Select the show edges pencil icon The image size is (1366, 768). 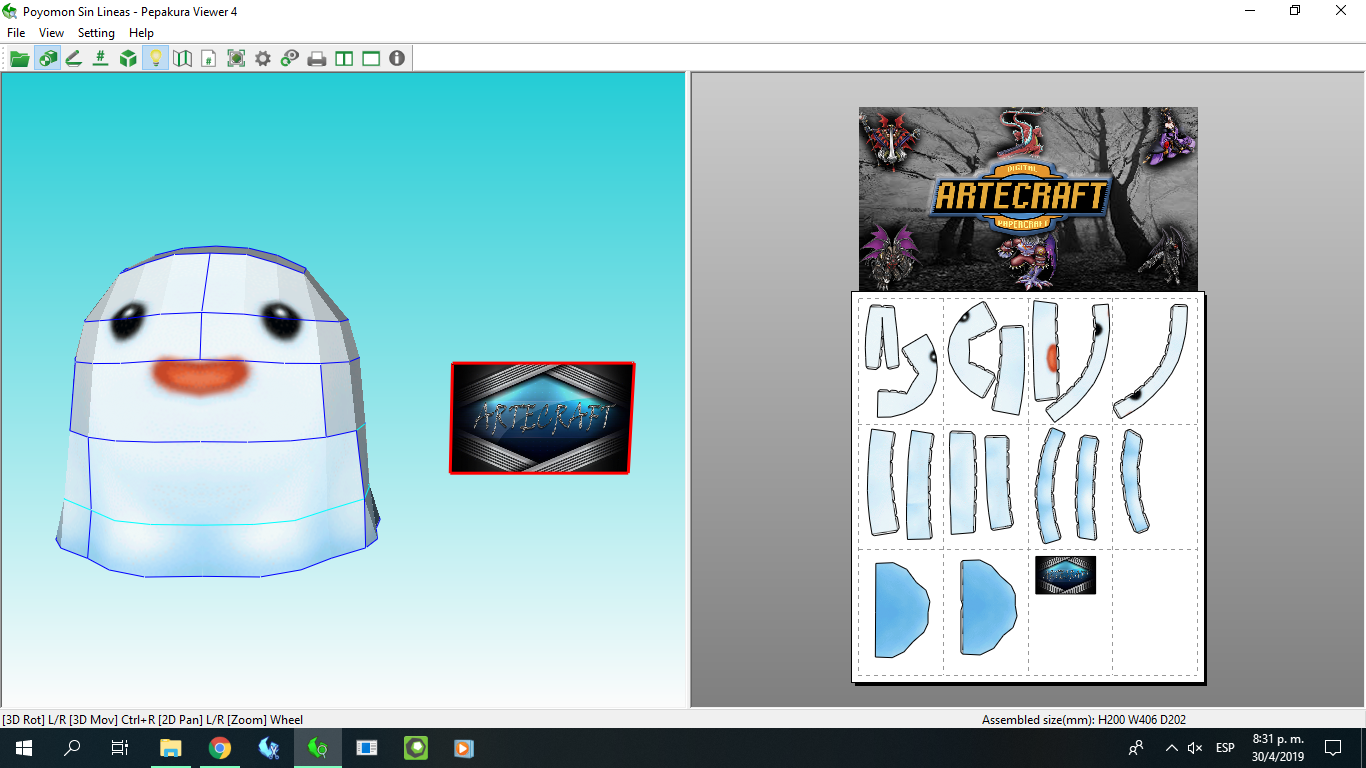[x=74, y=59]
